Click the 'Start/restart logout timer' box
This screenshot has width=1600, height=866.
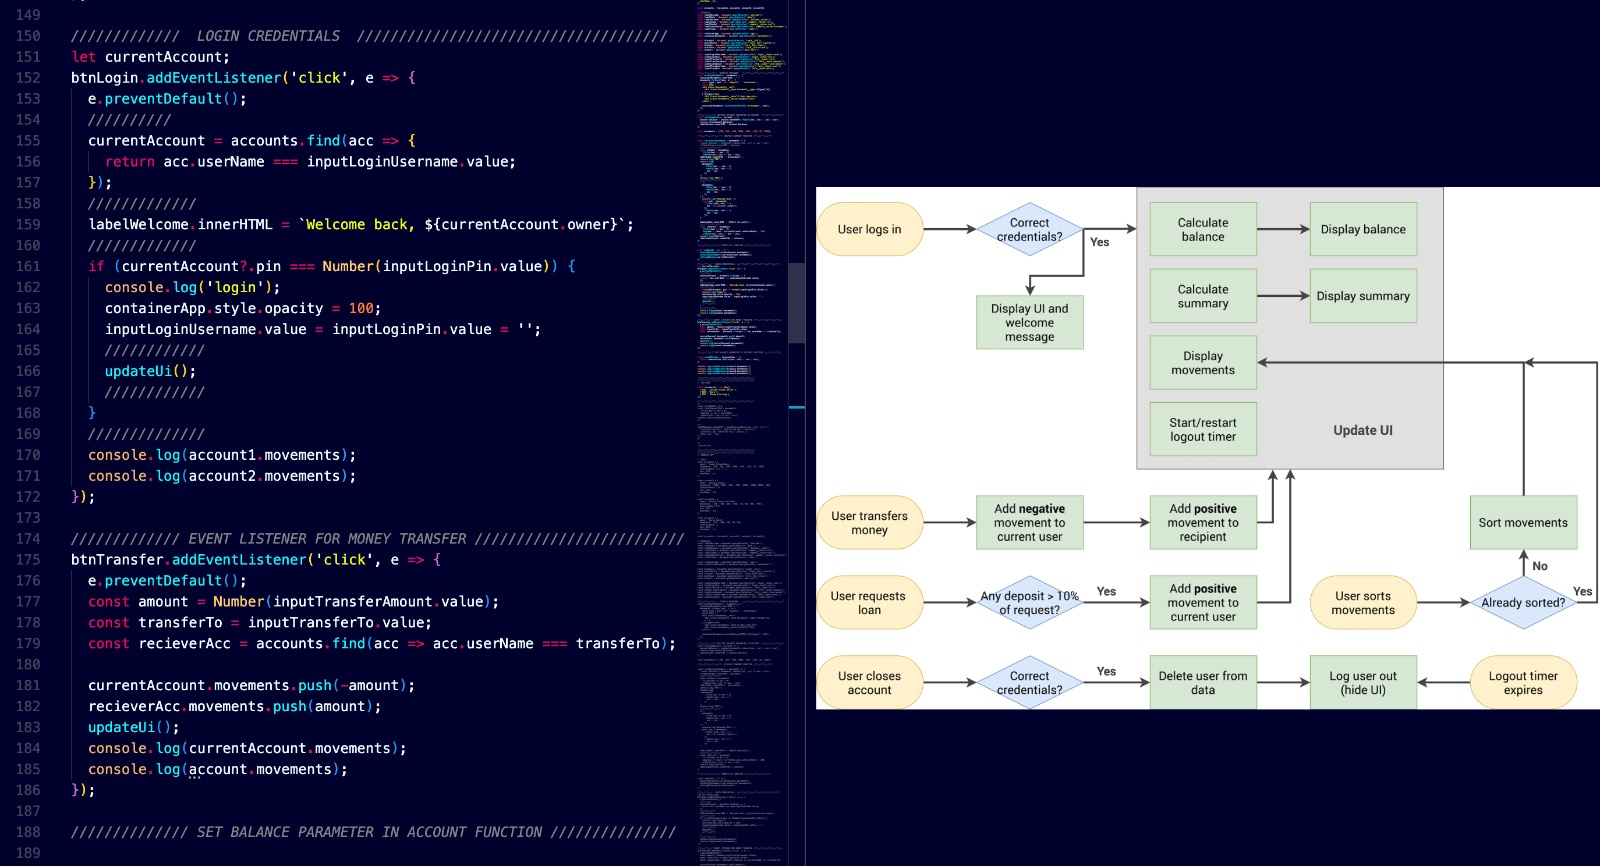point(1202,430)
